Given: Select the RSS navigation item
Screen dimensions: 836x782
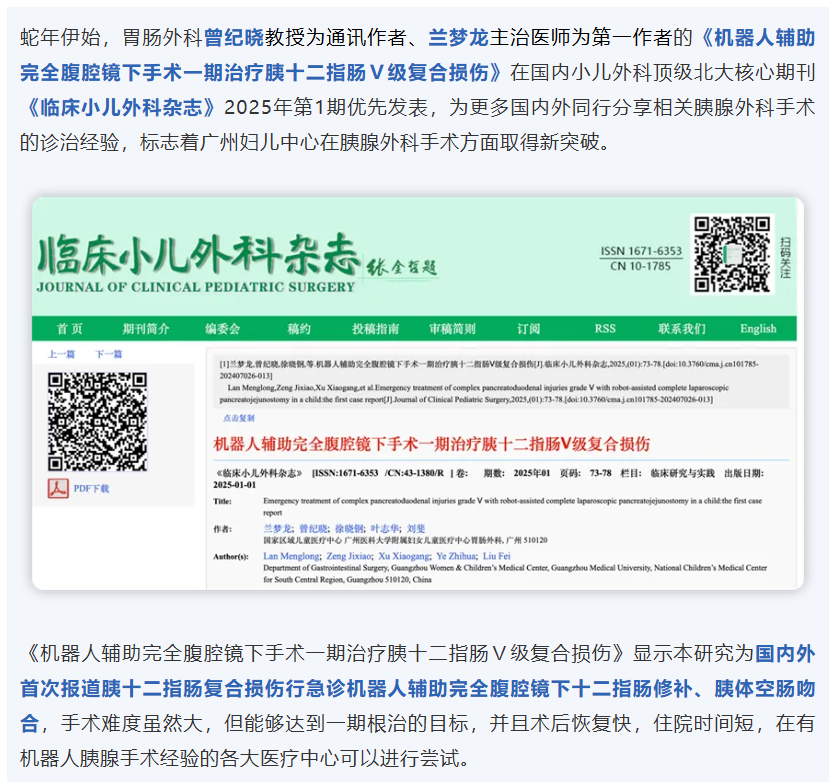Looking at the screenshot, I should coord(605,329).
